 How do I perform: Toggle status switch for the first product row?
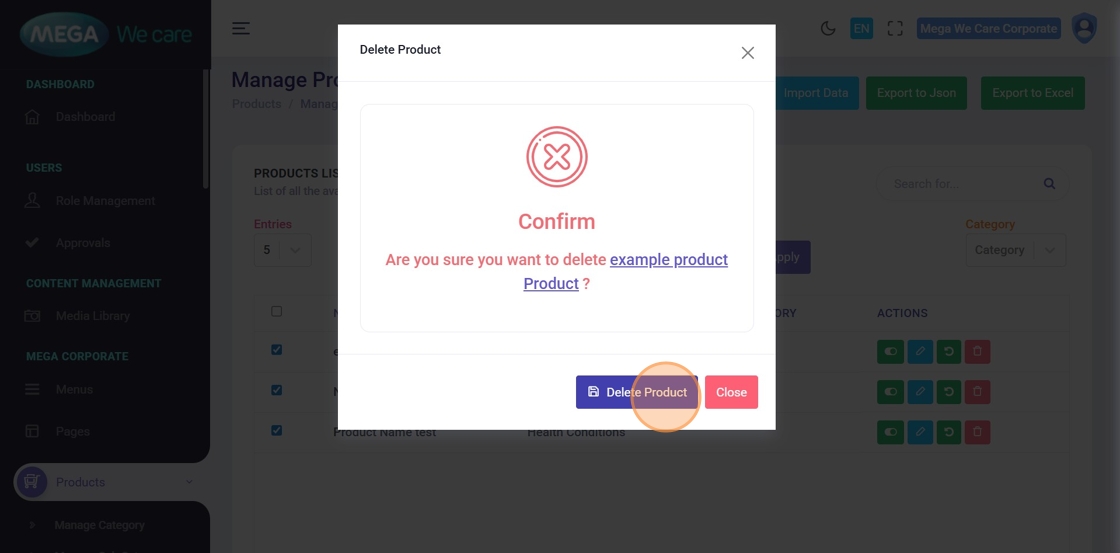coord(889,352)
